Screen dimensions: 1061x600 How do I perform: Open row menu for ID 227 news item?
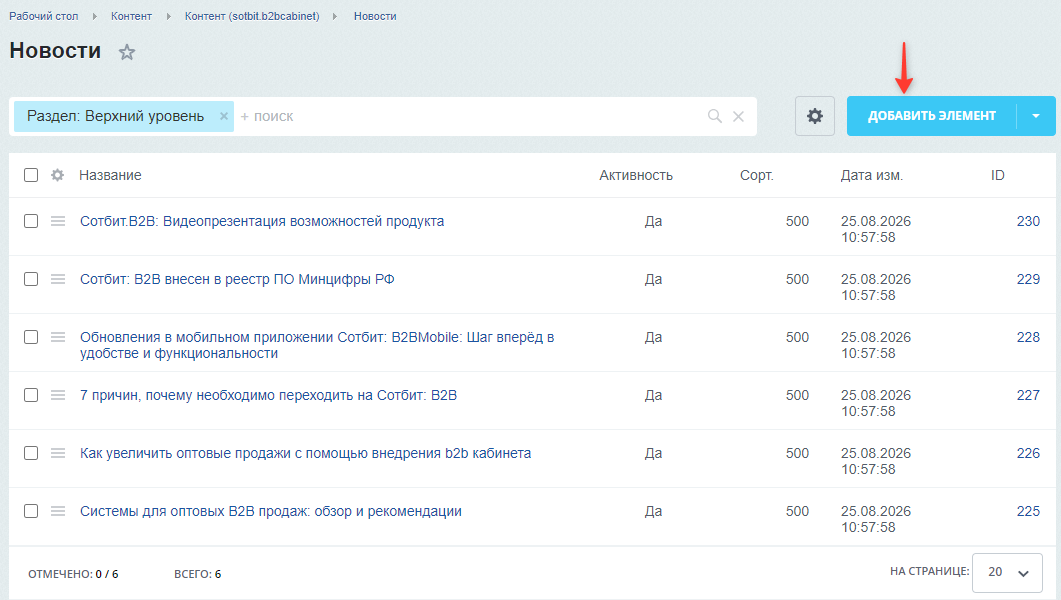coord(58,395)
